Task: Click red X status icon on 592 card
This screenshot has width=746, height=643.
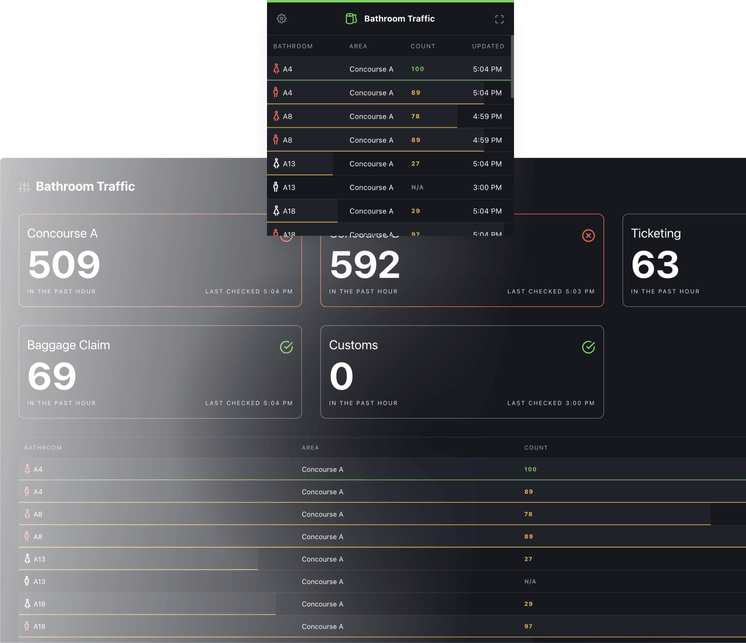Action: (588, 235)
